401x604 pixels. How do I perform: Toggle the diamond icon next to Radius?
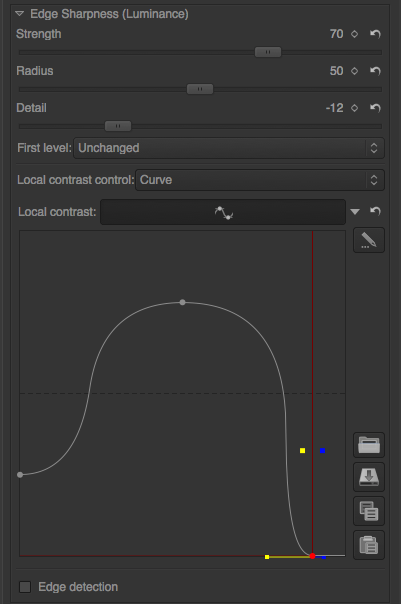coord(354,71)
